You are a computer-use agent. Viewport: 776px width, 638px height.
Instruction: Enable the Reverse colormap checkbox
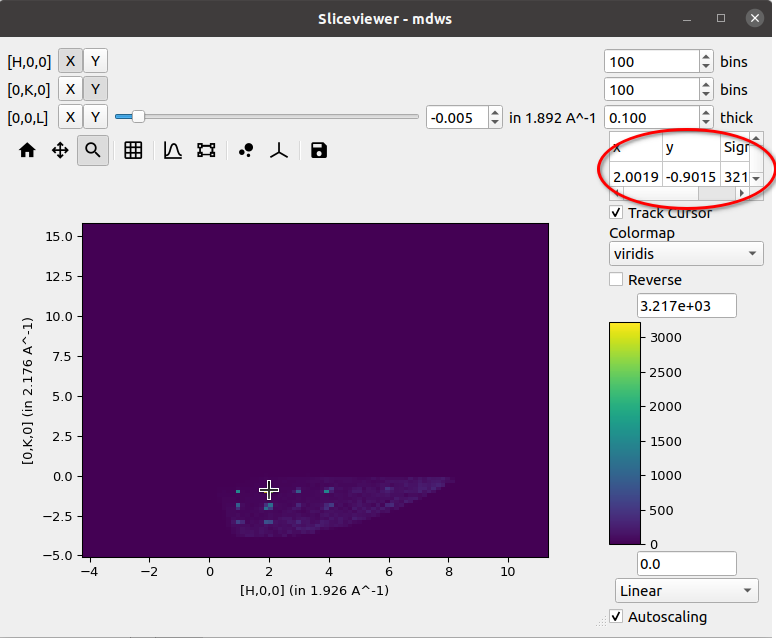(x=616, y=280)
